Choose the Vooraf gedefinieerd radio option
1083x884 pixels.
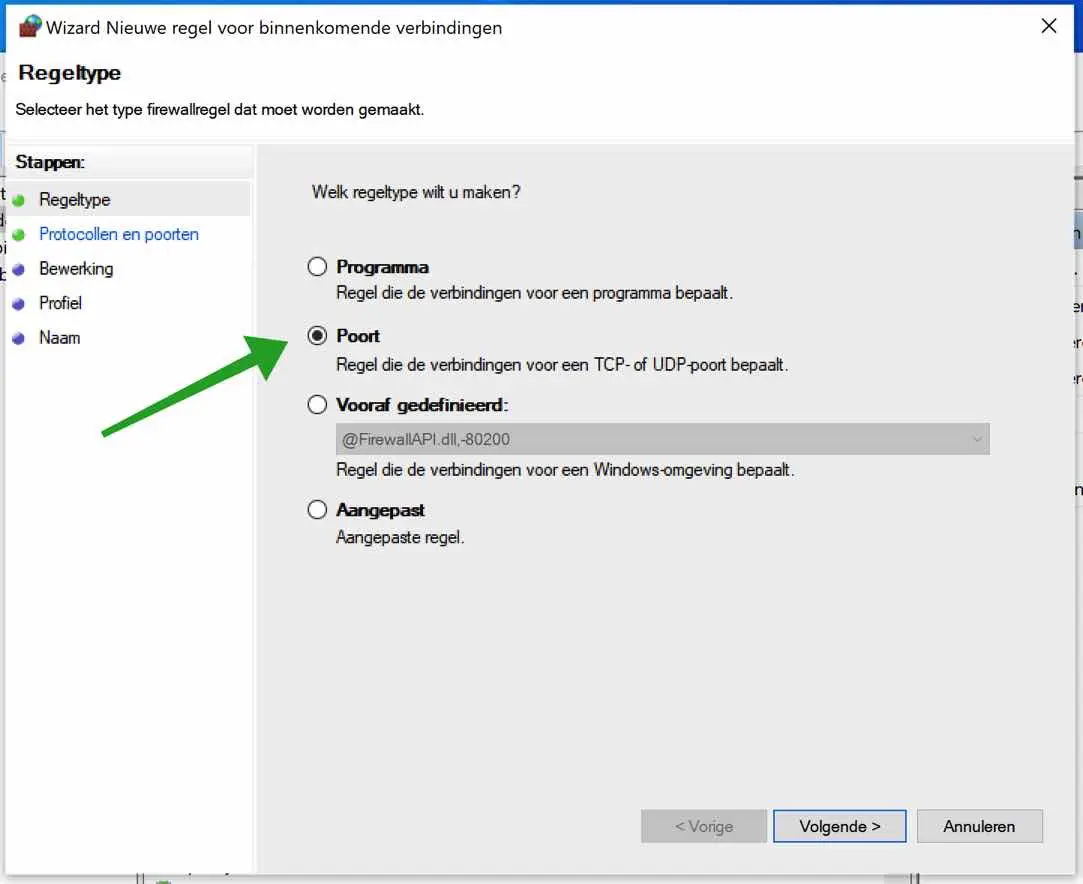(x=317, y=405)
